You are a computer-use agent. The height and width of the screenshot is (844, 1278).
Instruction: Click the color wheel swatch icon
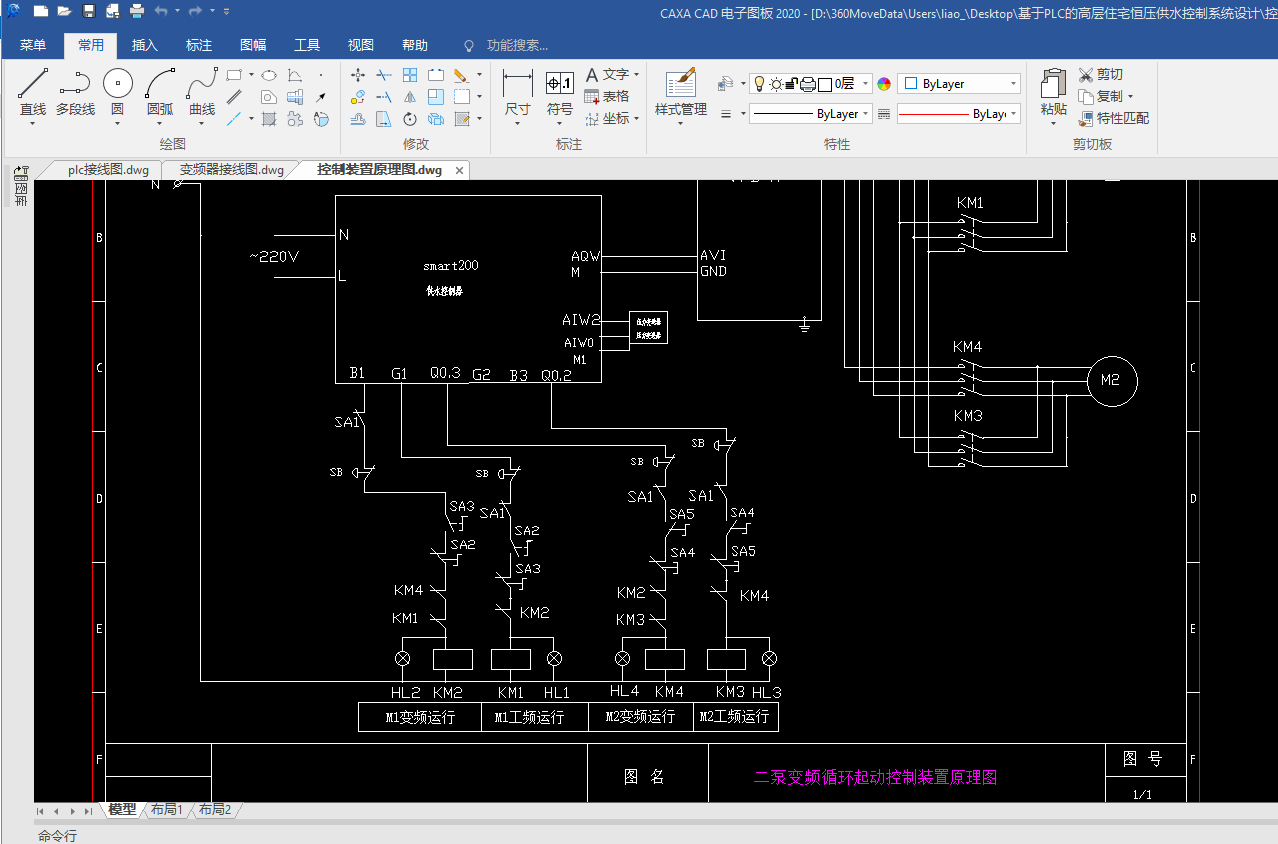point(884,84)
